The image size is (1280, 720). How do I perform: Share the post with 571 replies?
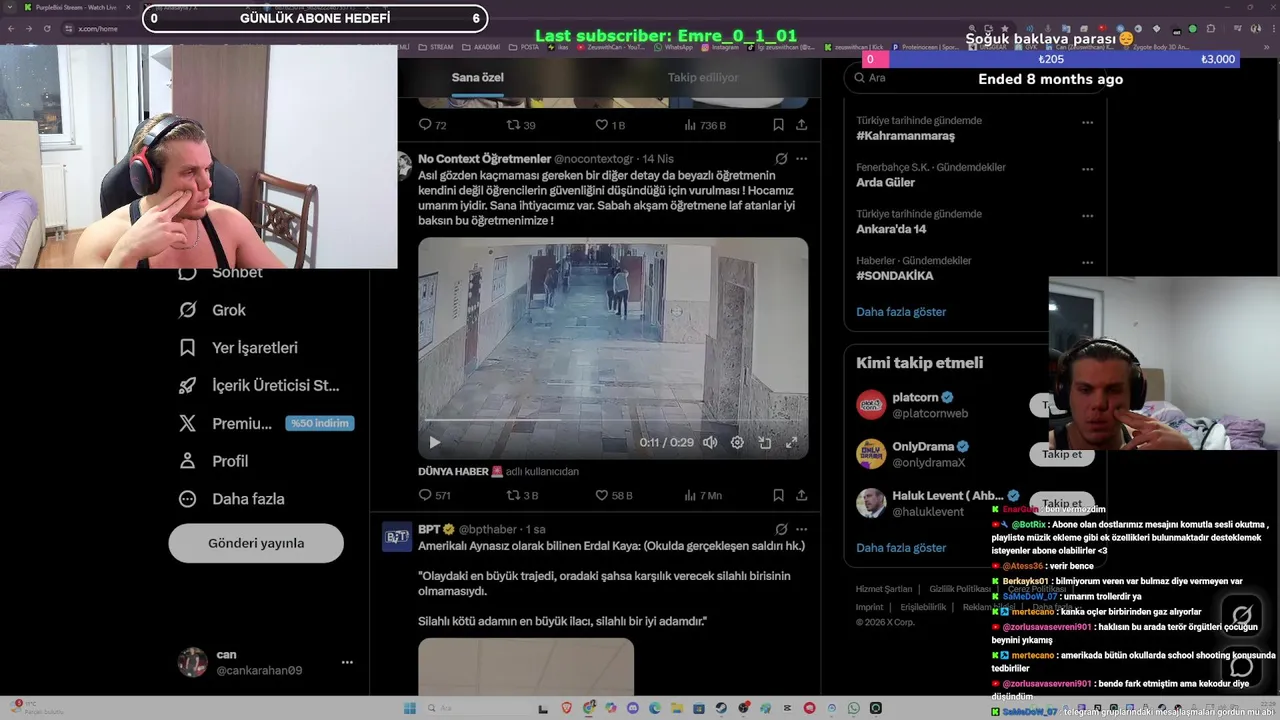click(802, 495)
